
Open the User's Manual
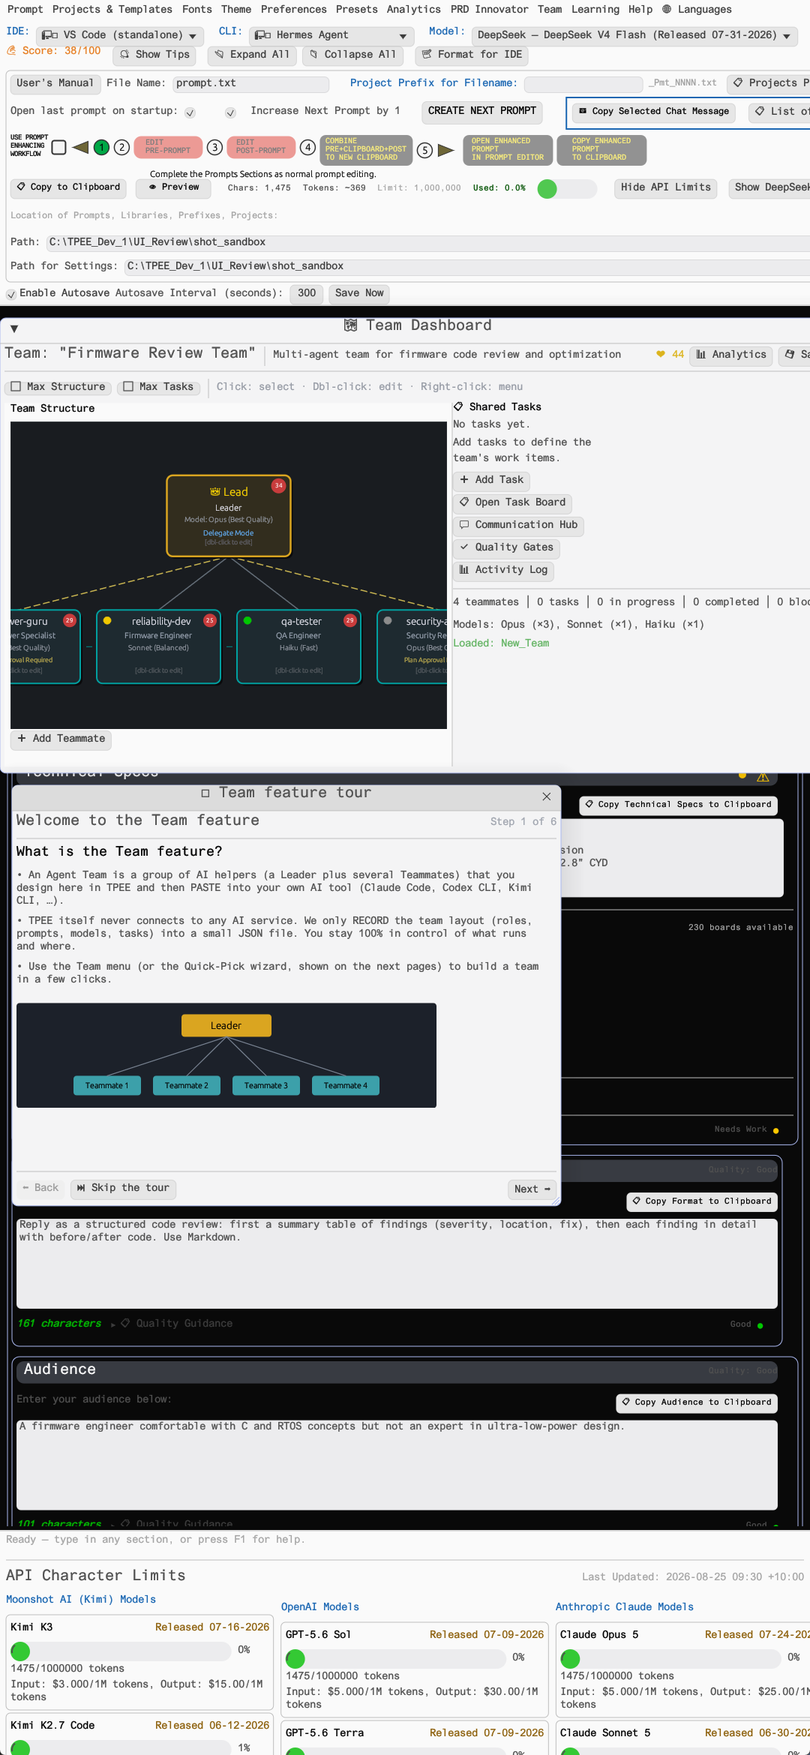pos(55,83)
